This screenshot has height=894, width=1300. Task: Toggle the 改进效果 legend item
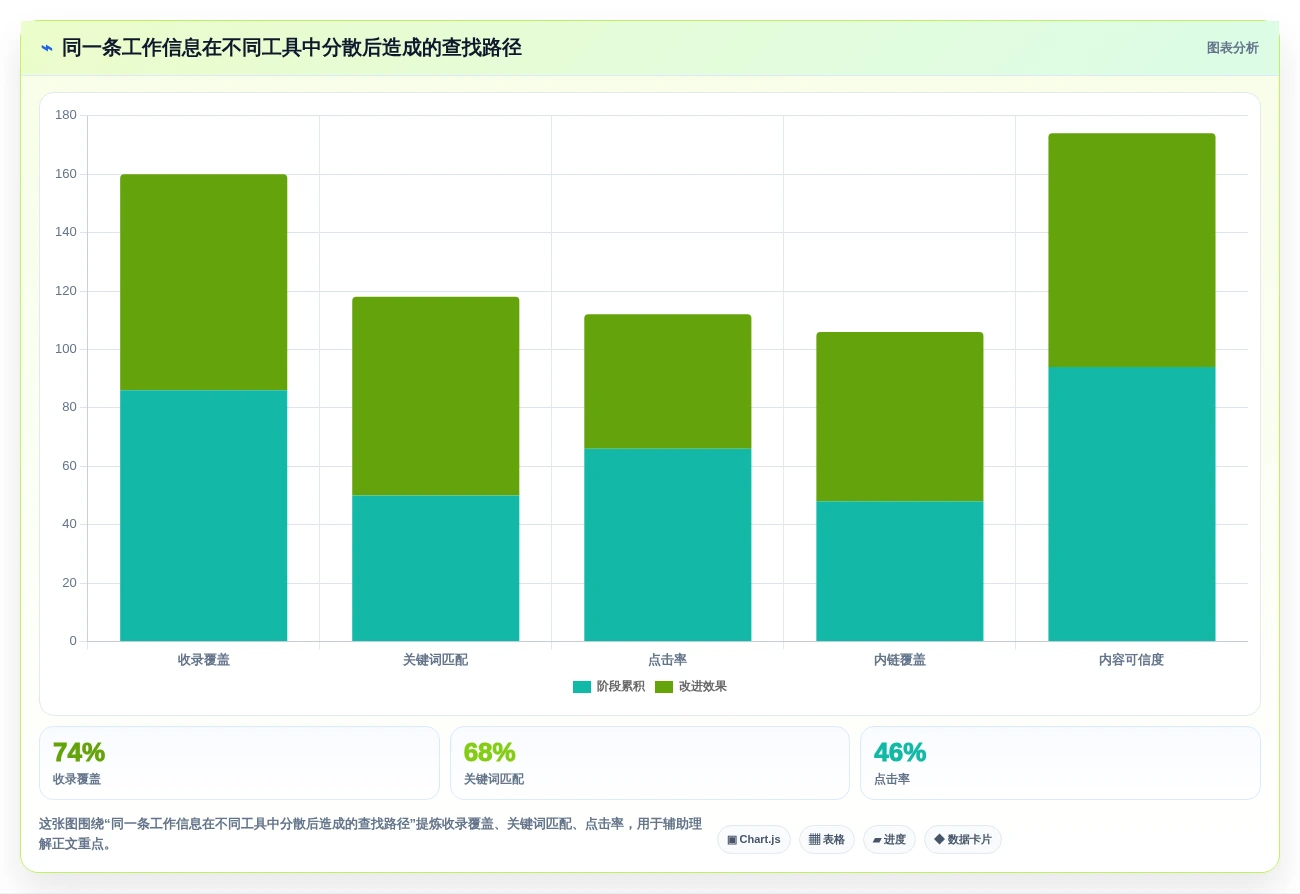[x=691, y=686]
